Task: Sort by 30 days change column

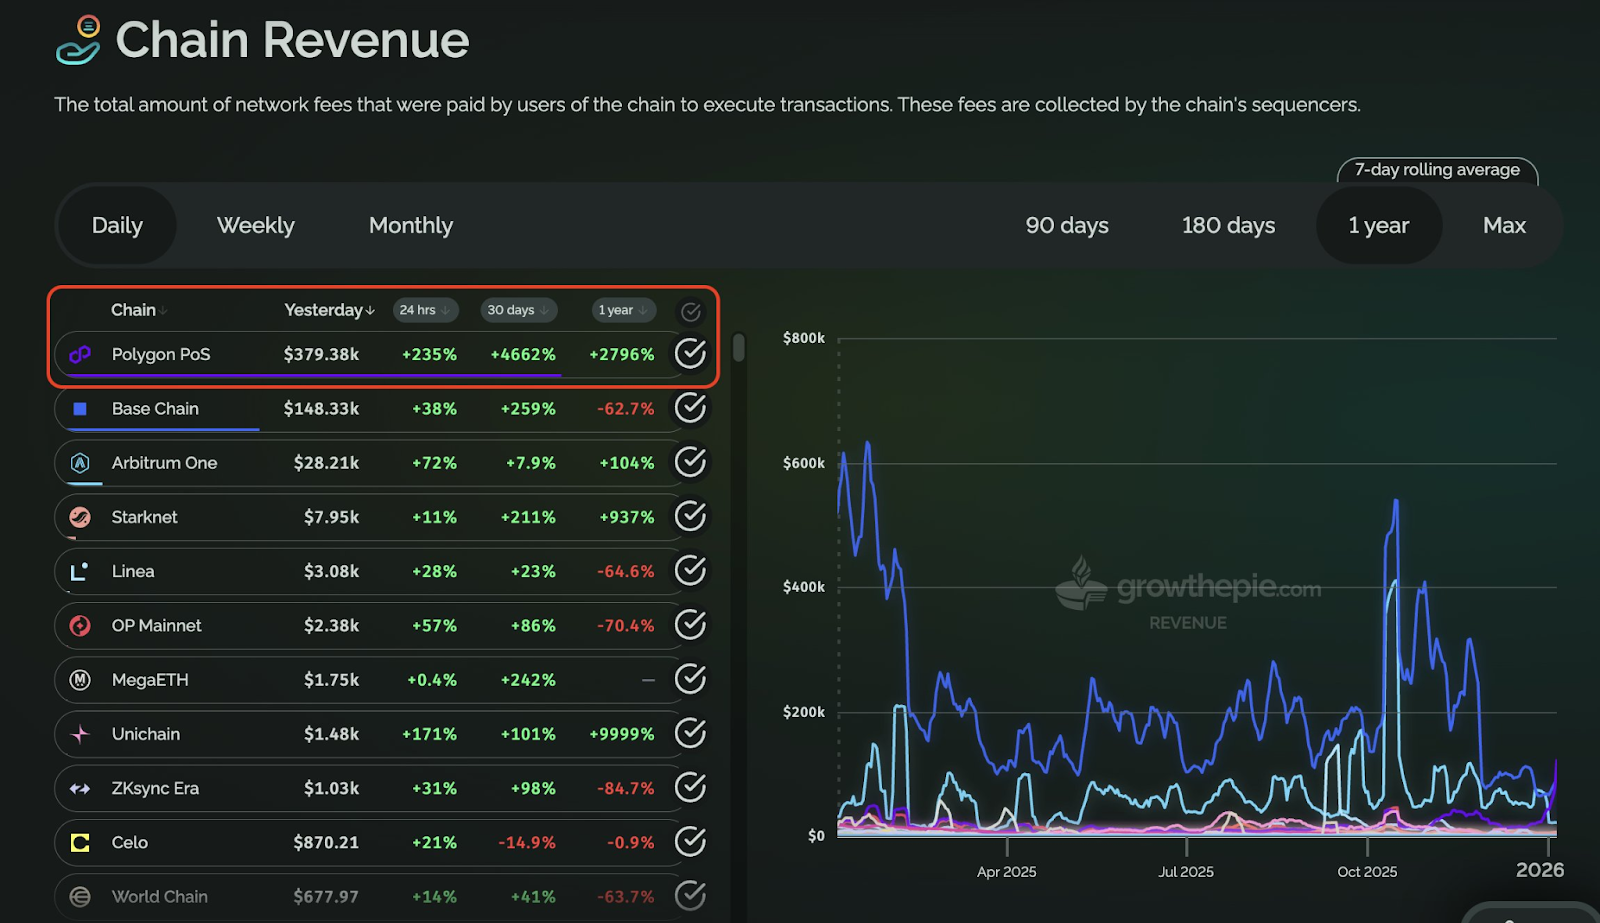Action: [518, 310]
